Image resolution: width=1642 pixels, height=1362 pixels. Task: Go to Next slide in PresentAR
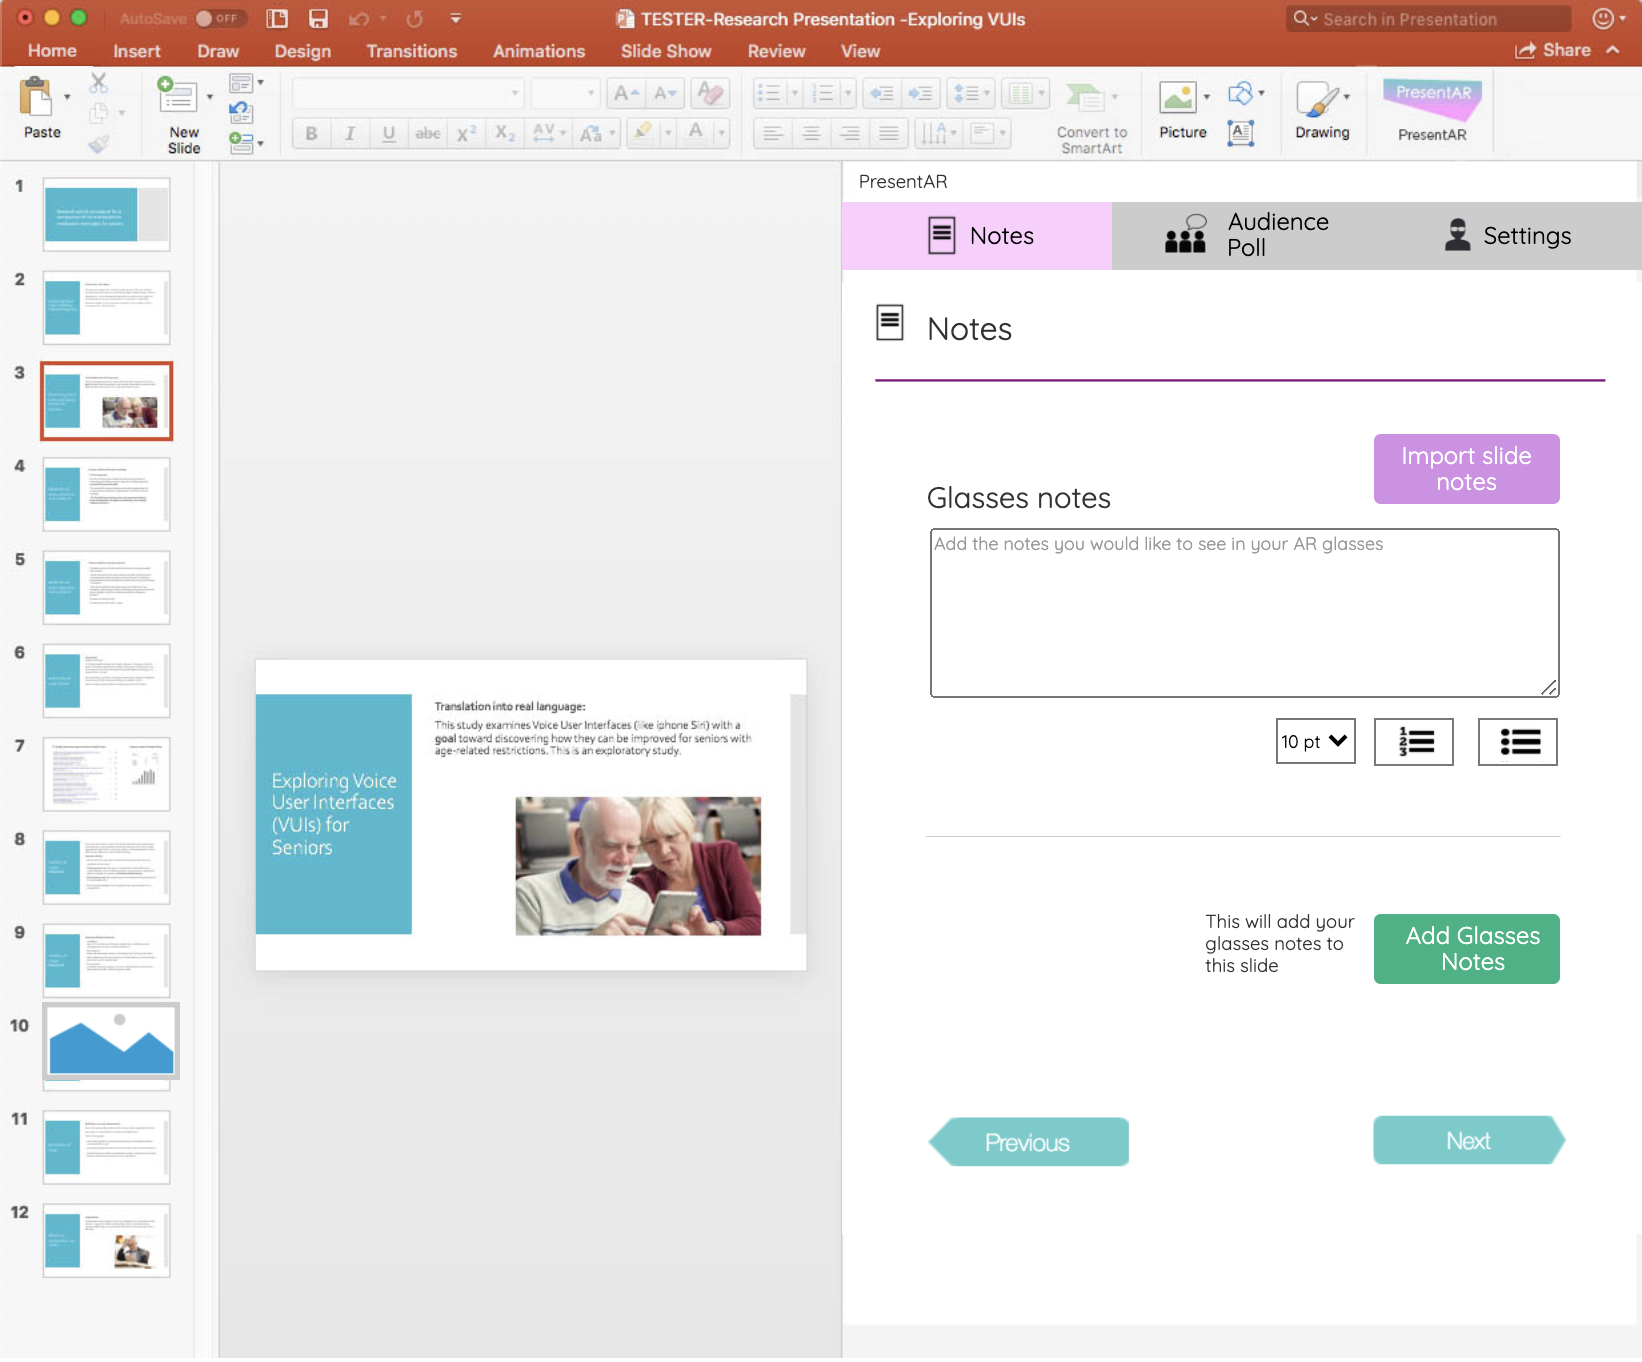[1469, 1140]
